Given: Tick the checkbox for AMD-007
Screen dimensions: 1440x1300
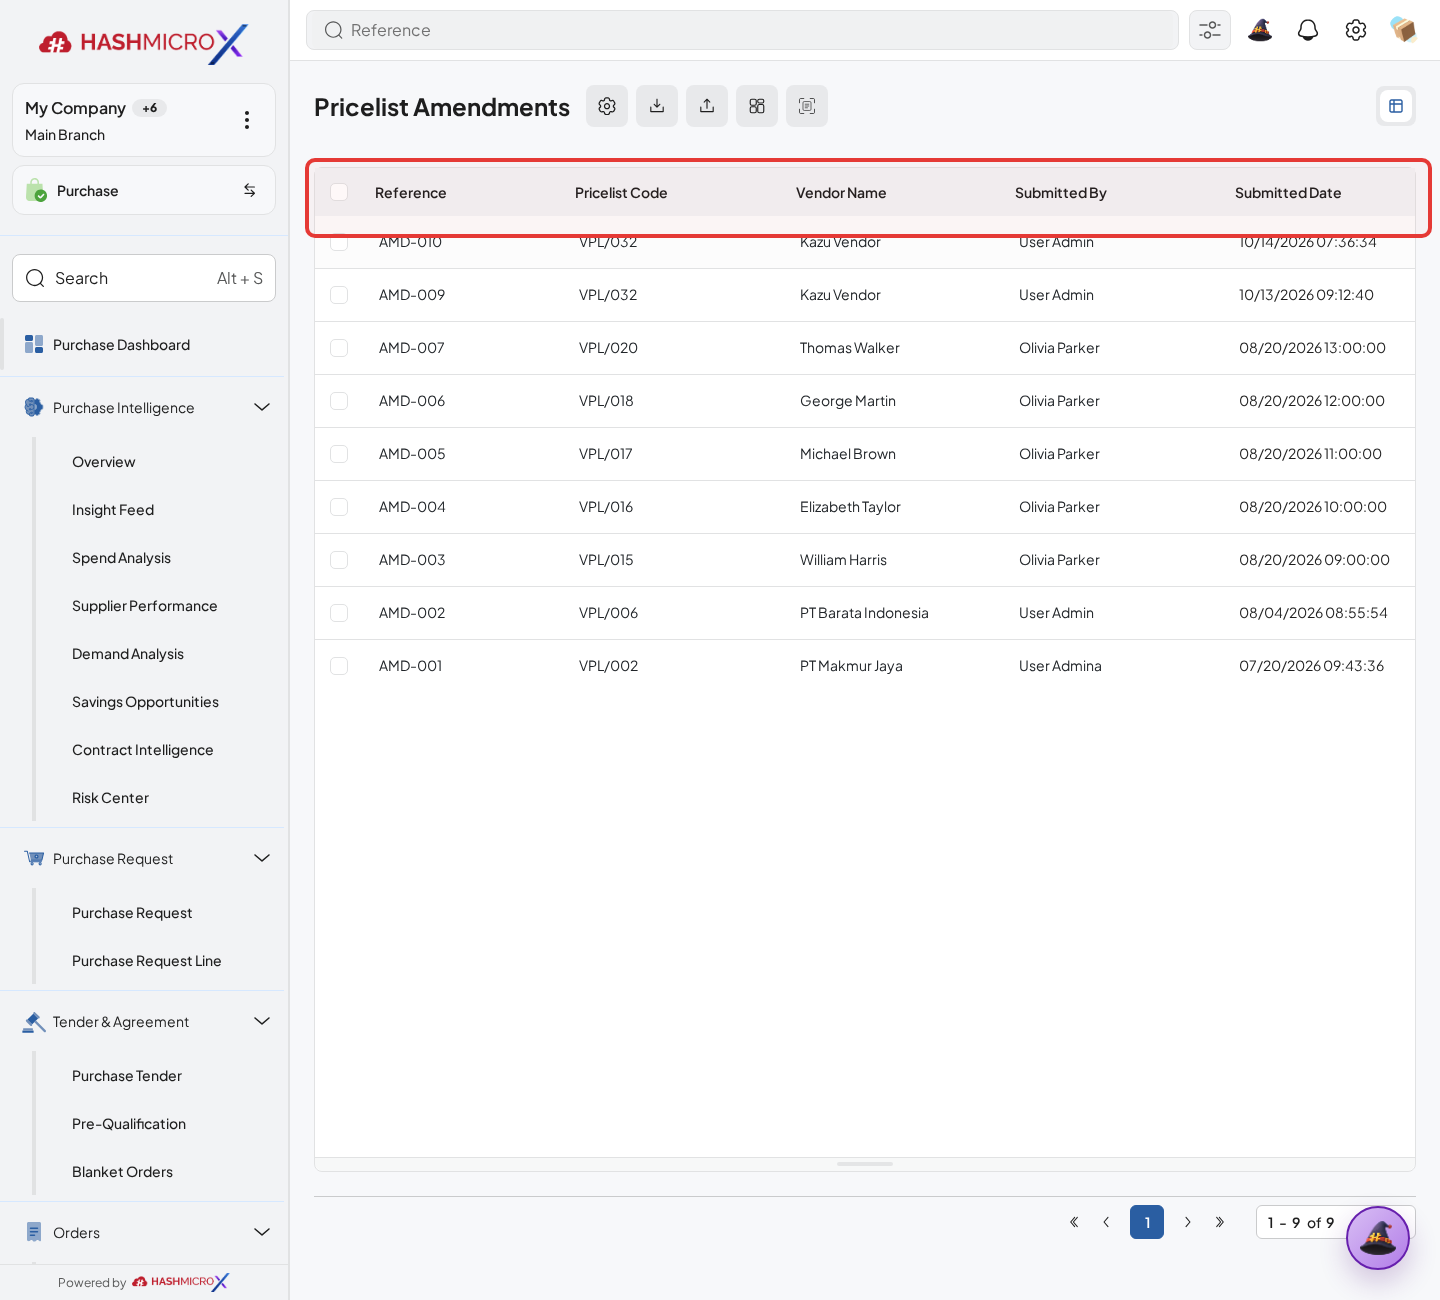Looking at the screenshot, I should pos(339,348).
